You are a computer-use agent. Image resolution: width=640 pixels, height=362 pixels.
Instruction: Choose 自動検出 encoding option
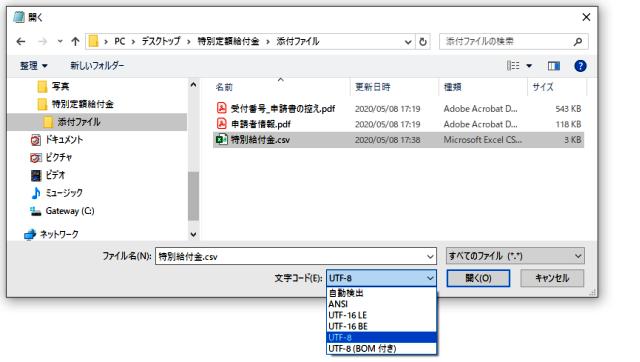(x=381, y=293)
